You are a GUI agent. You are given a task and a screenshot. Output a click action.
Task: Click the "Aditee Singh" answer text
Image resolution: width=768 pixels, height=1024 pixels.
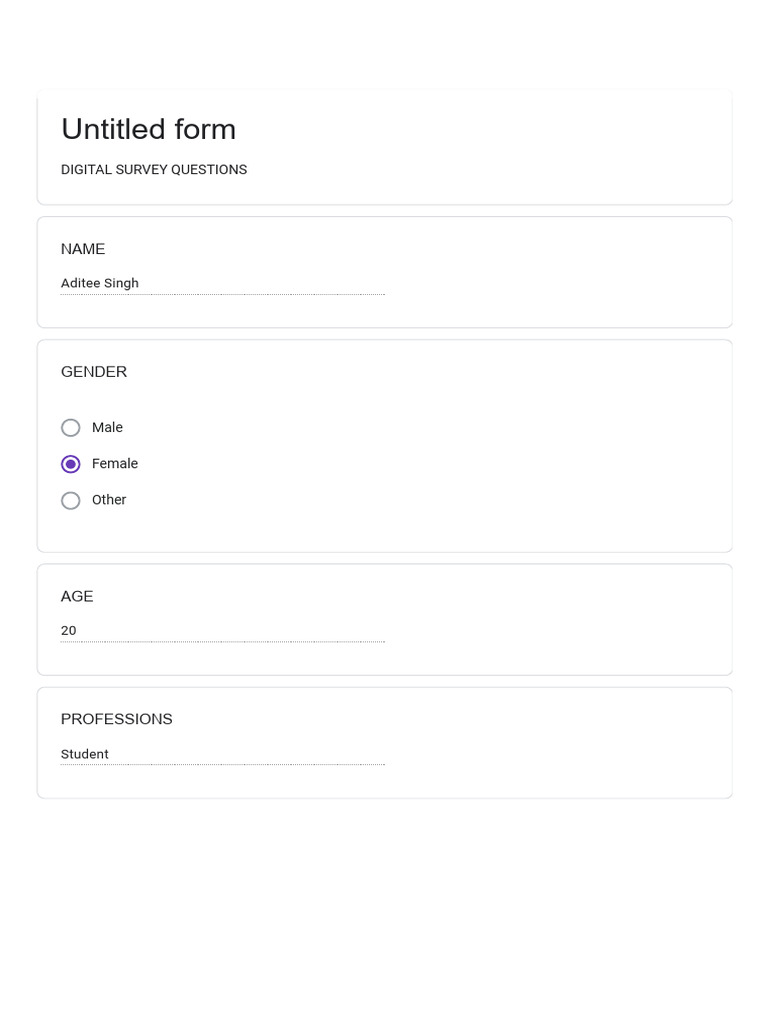(100, 283)
